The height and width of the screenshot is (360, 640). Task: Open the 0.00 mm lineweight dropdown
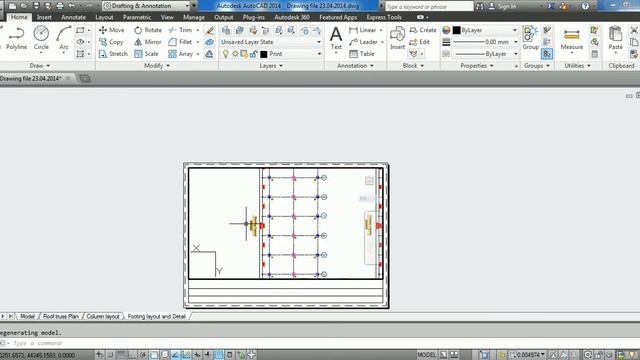[x=516, y=42]
